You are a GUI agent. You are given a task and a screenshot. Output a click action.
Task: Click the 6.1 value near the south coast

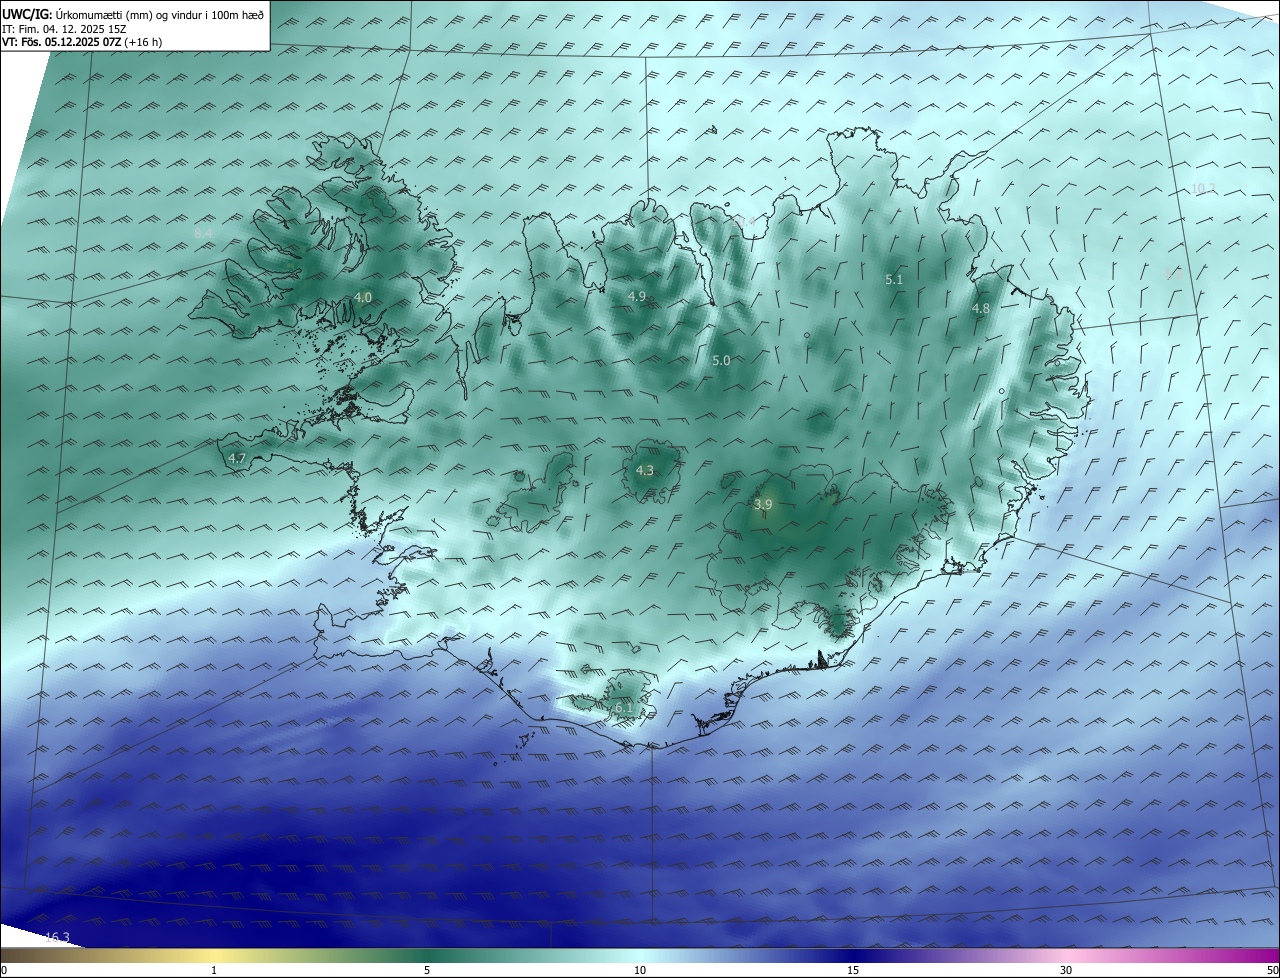623,708
